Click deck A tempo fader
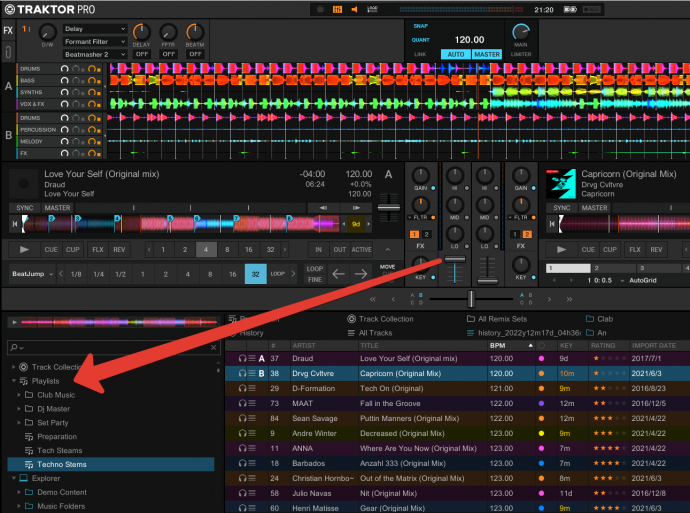This screenshot has height=513, width=690. click(389, 207)
